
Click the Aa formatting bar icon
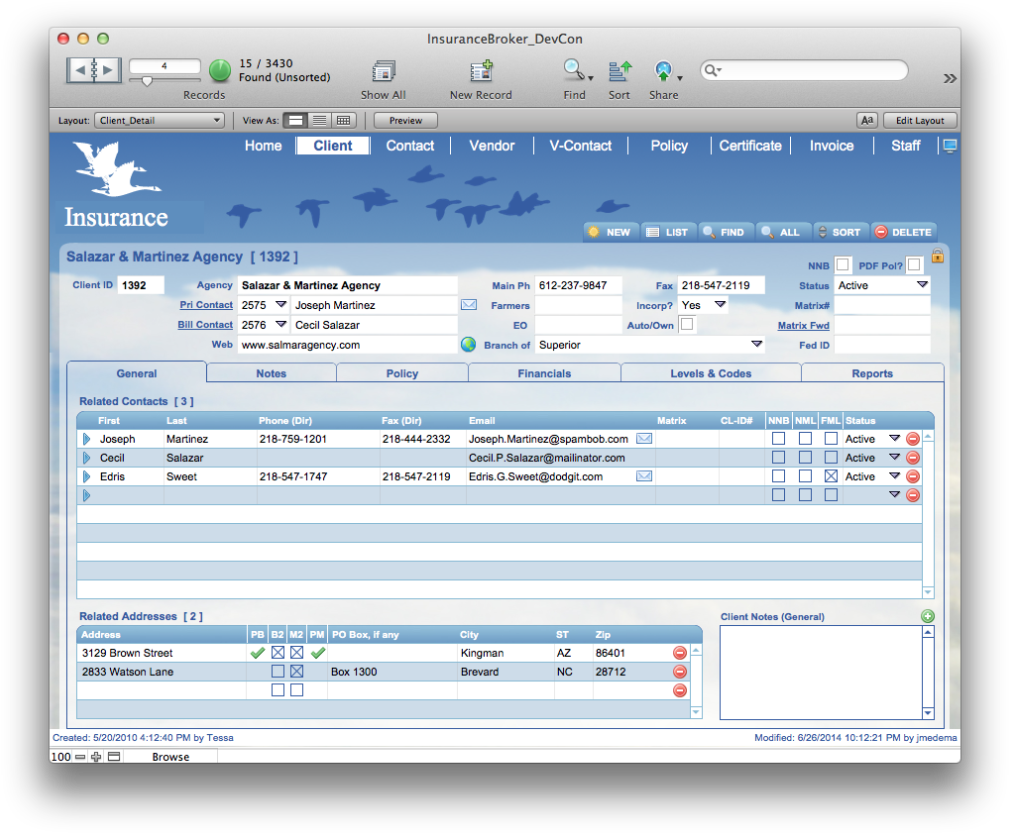(x=867, y=120)
